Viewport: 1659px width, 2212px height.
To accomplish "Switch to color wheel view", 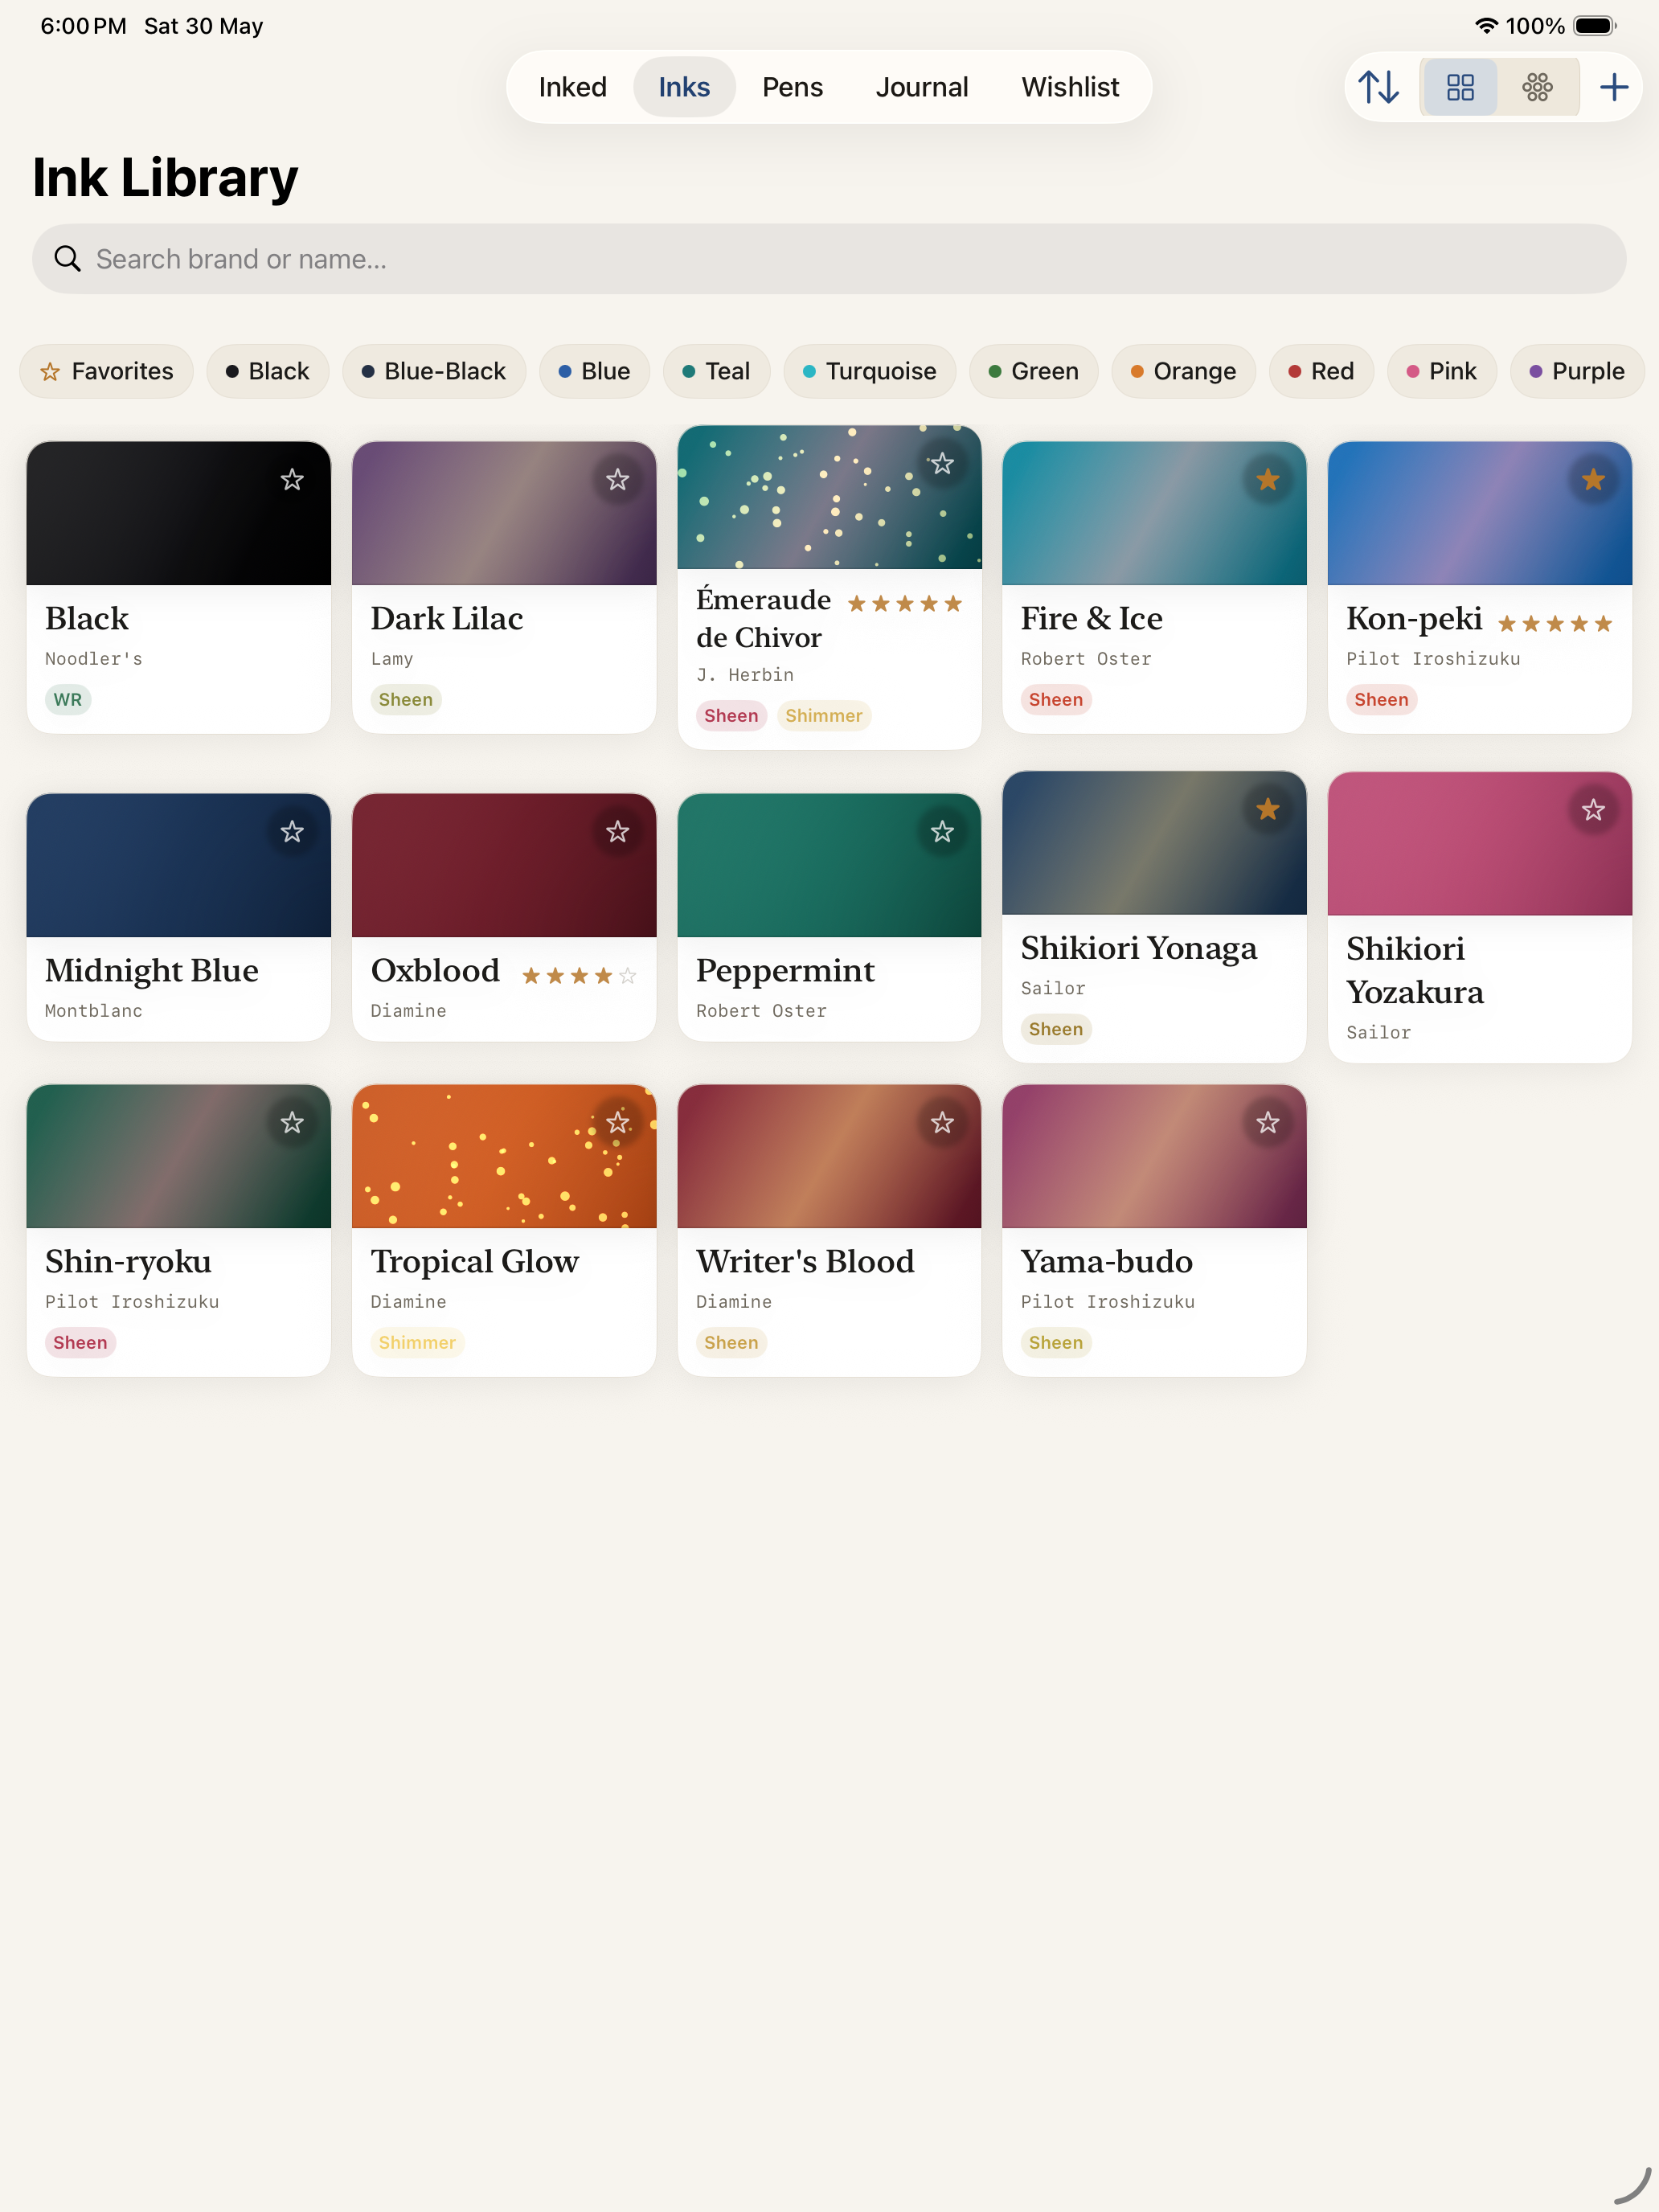I will click(x=1537, y=87).
